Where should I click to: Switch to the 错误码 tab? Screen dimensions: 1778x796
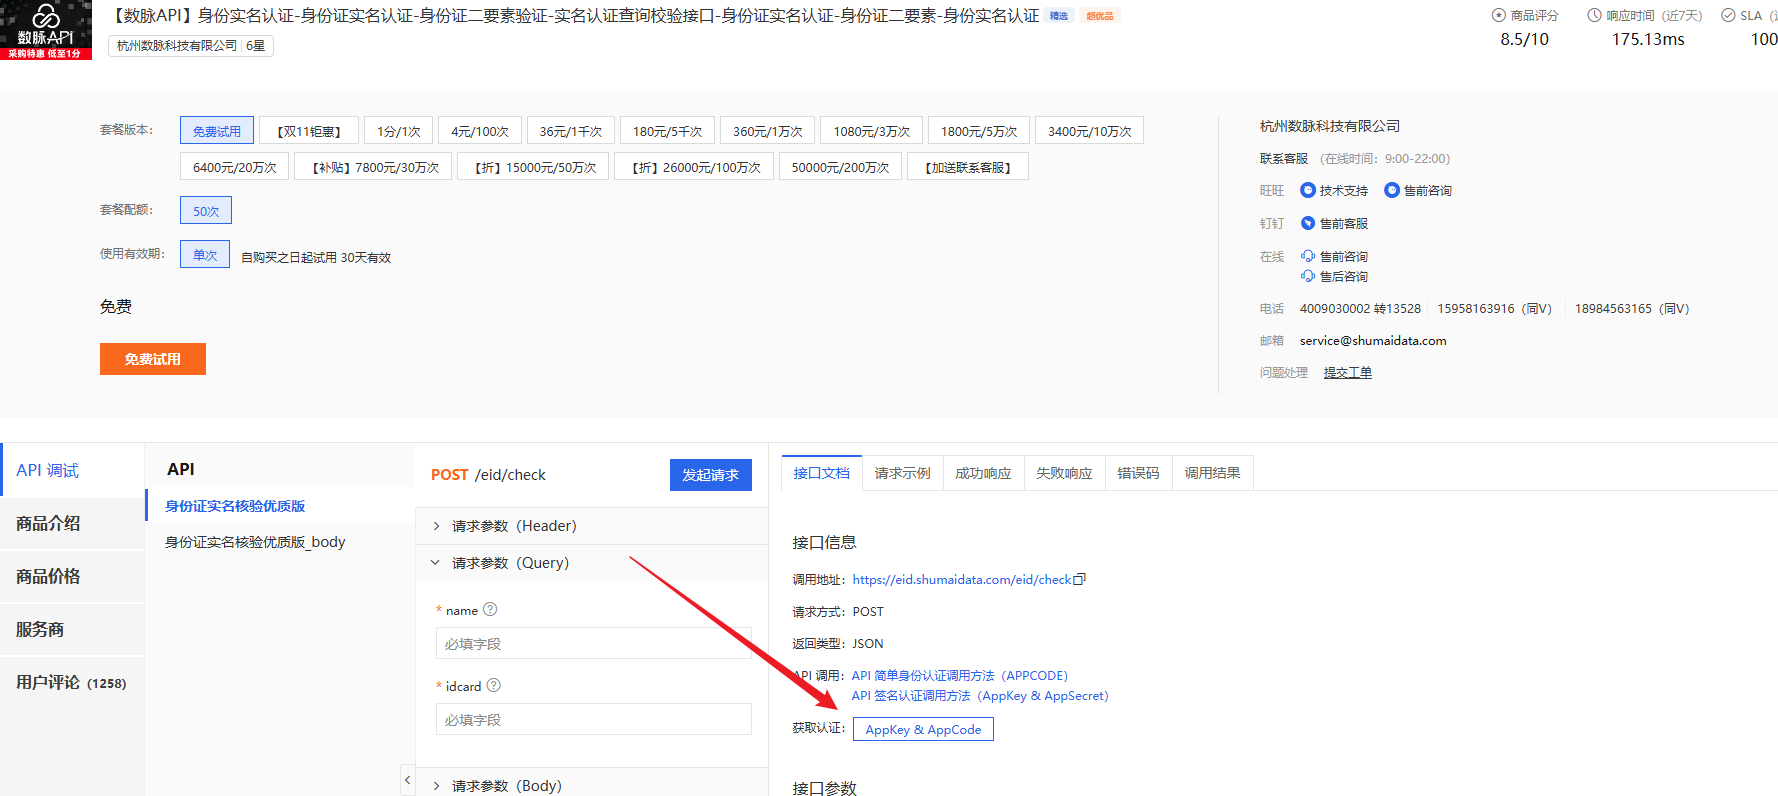click(x=1139, y=473)
